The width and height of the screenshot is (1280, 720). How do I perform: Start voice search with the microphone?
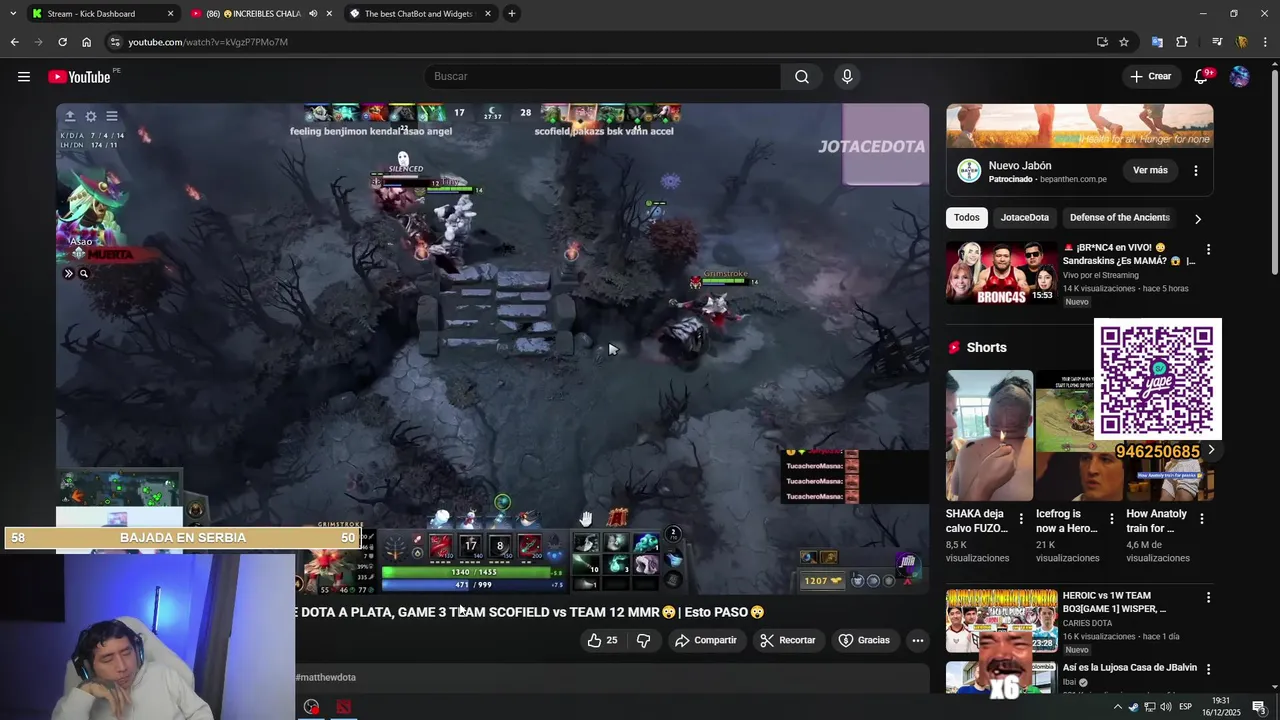click(x=847, y=77)
